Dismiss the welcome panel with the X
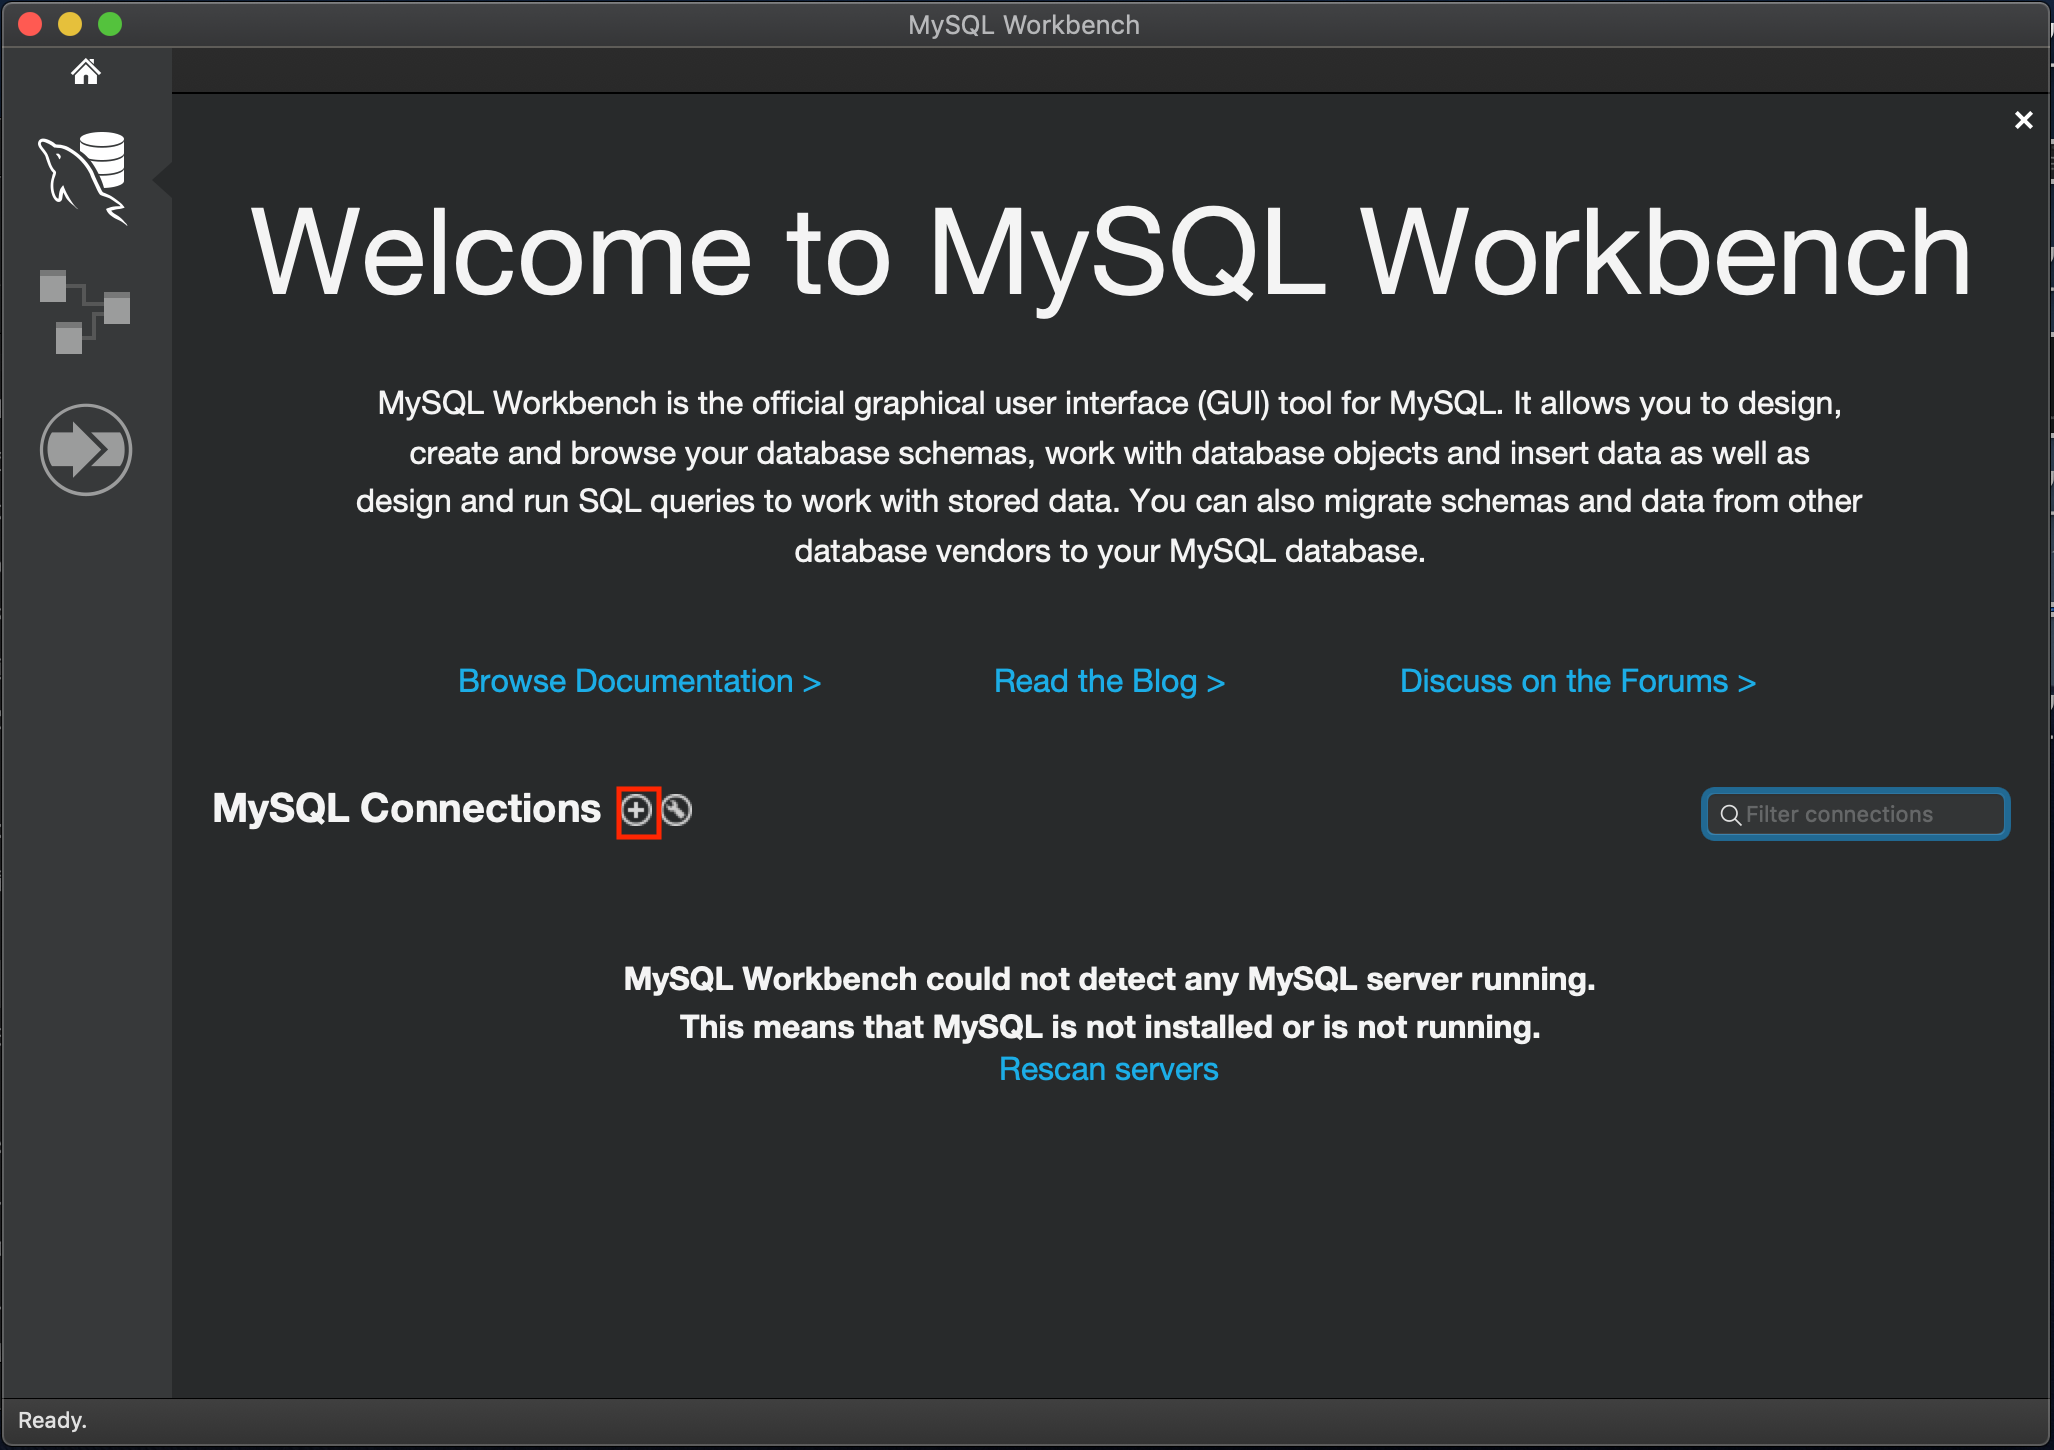This screenshot has width=2054, height=1450. (x=2024, y=119)
